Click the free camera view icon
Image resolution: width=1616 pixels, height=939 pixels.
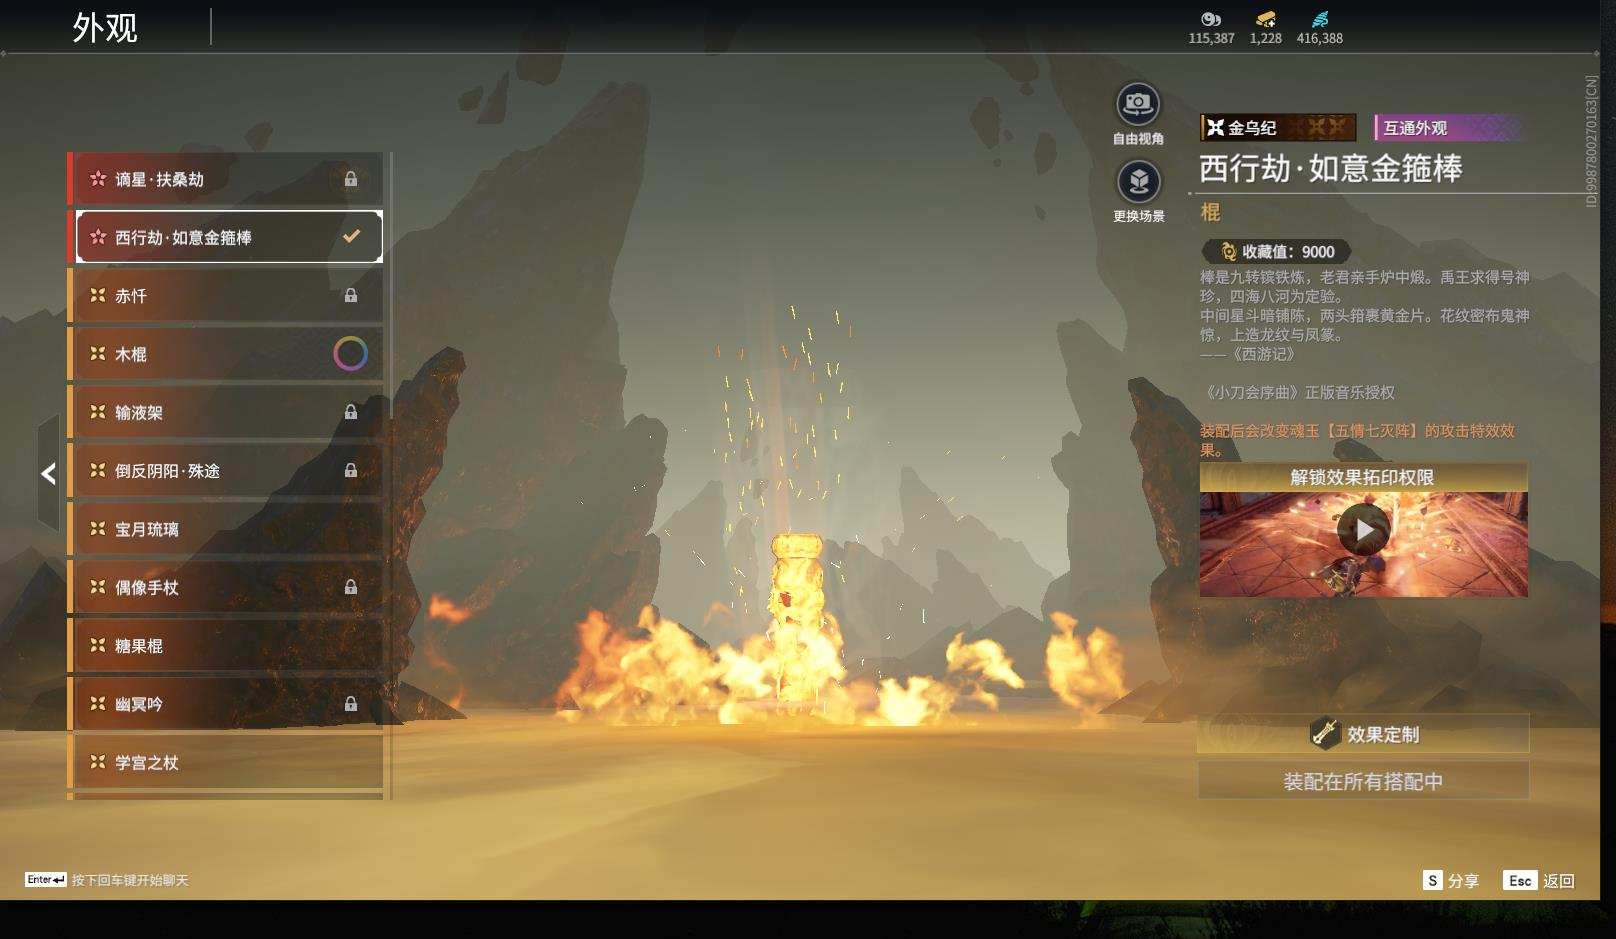1138,105
